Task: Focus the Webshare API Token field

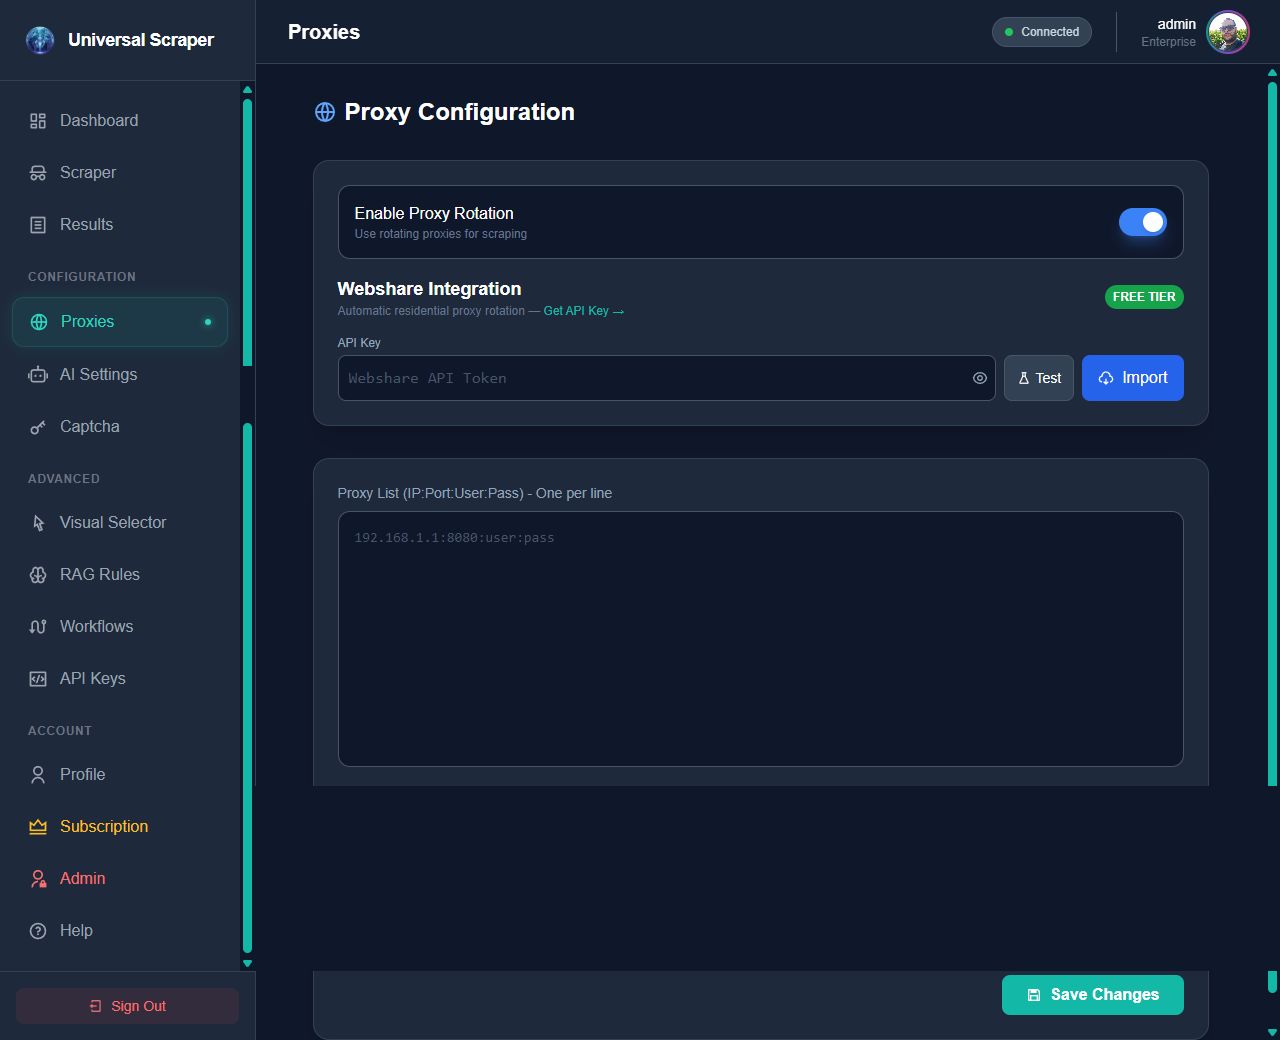Action: tap(667, 378)
